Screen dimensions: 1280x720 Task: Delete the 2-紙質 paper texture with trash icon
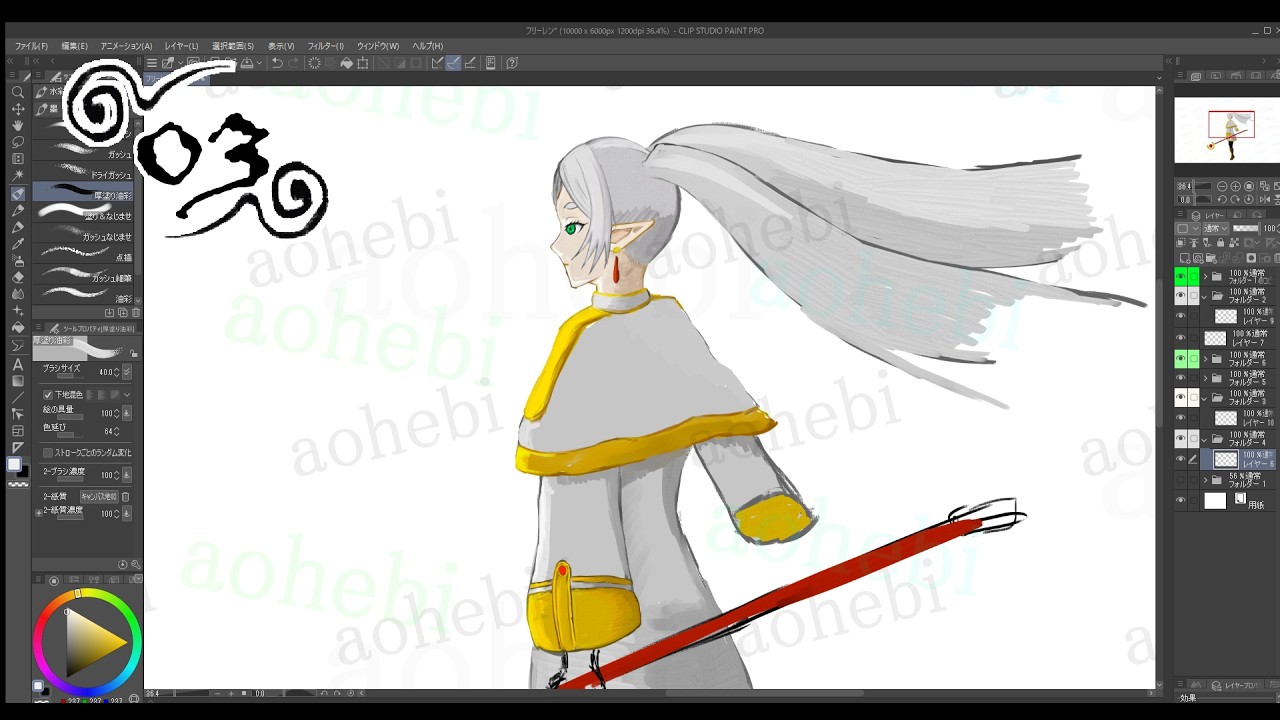tap(126, 496)
